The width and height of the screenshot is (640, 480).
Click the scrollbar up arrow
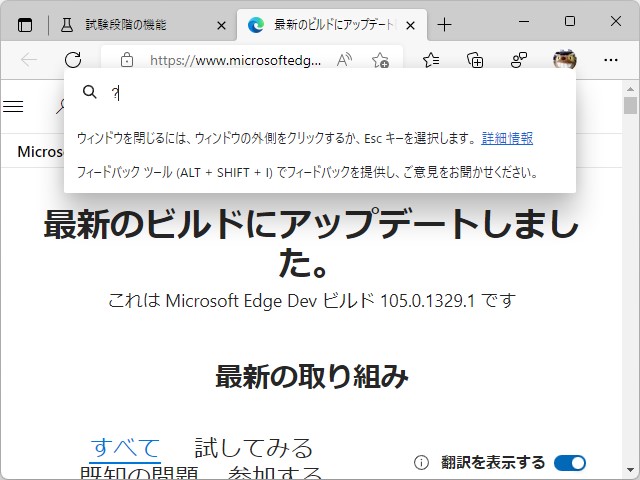631,89
